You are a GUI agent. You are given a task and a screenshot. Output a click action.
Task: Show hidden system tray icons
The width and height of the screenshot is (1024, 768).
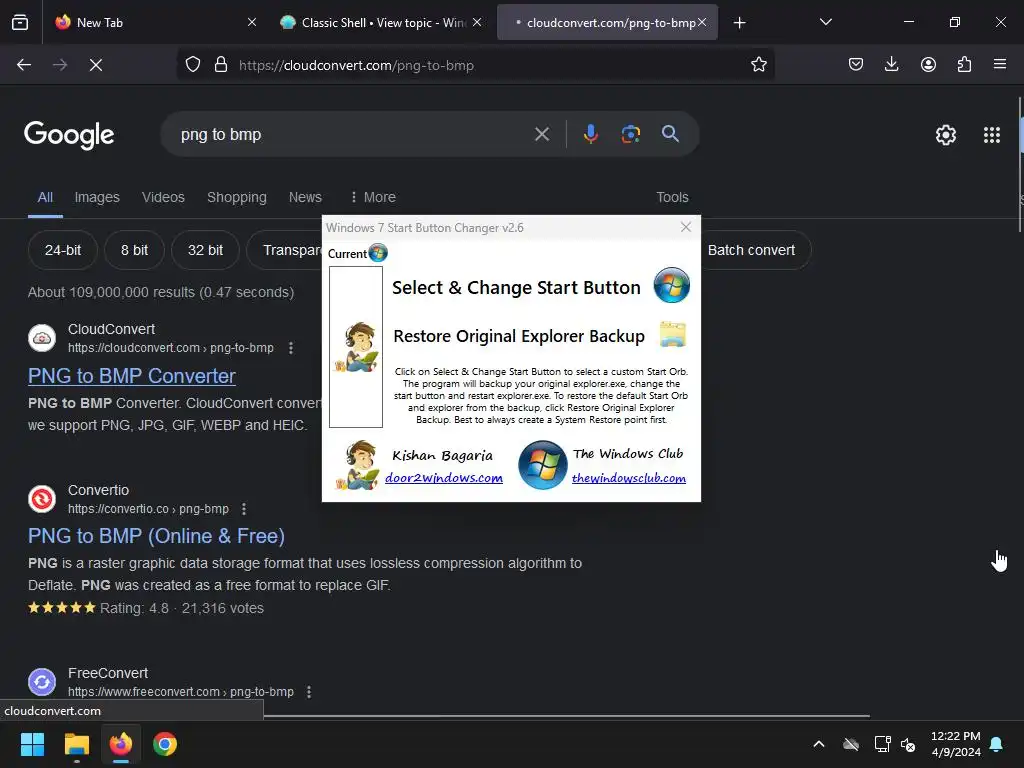pyautogui.click(x=818, y=744)
